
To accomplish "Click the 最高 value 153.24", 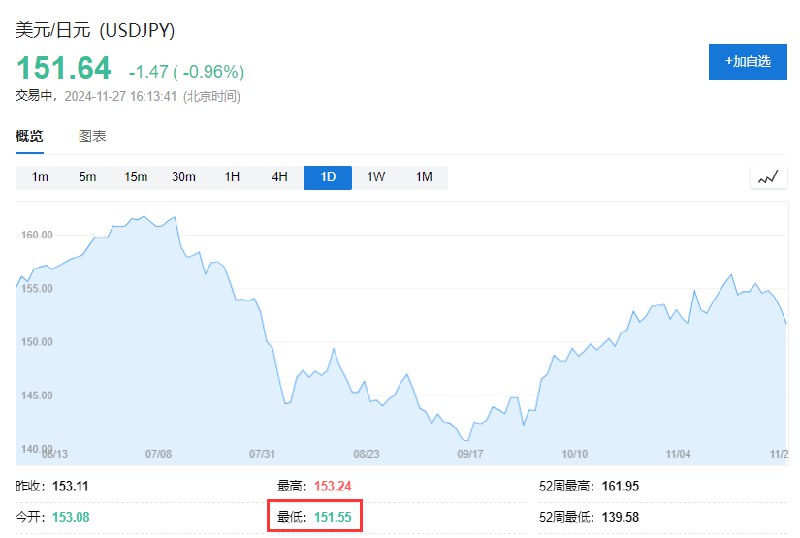I will [x=332, y=486].
